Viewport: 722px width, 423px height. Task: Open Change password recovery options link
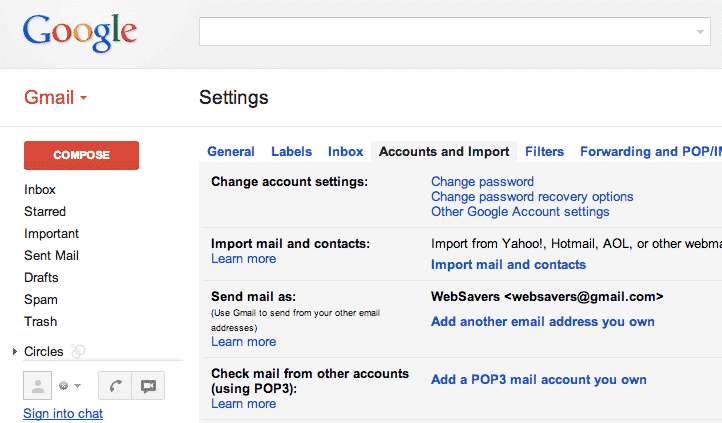pyautogui.click(x=532, y=197)
